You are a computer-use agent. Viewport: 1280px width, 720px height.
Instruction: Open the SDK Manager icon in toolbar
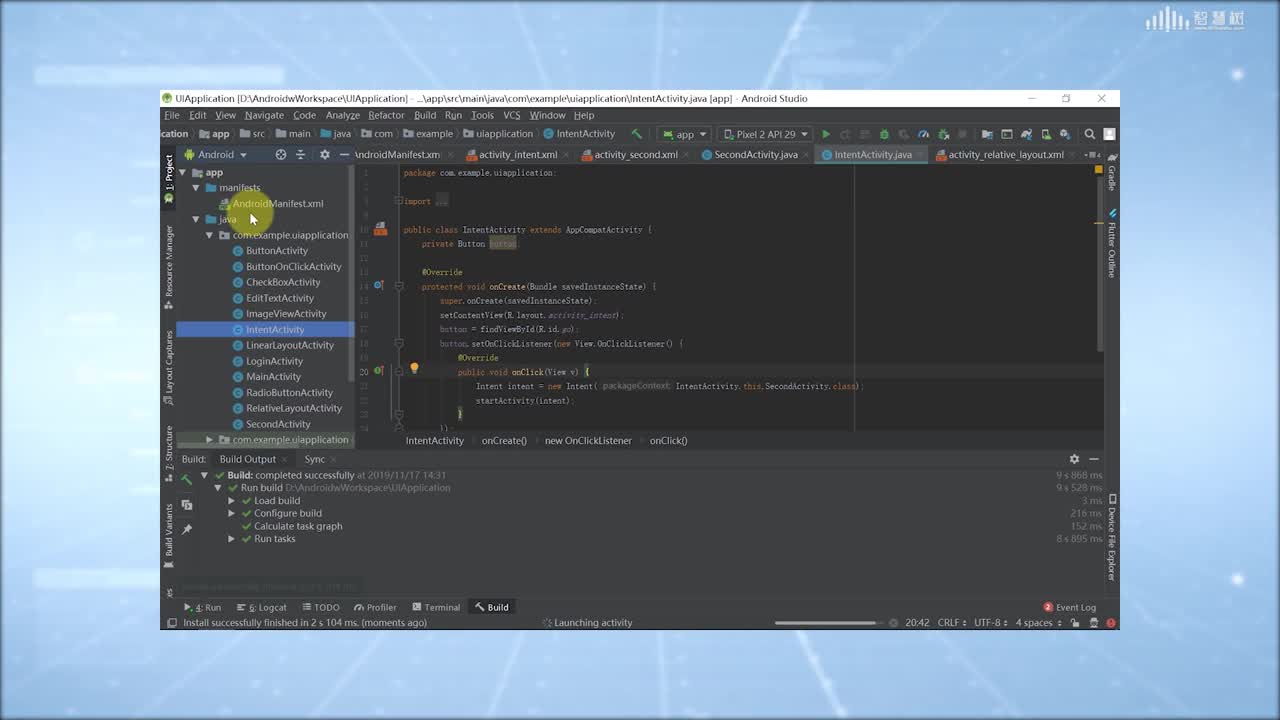pyautogui.click(x=1064, y=134)
